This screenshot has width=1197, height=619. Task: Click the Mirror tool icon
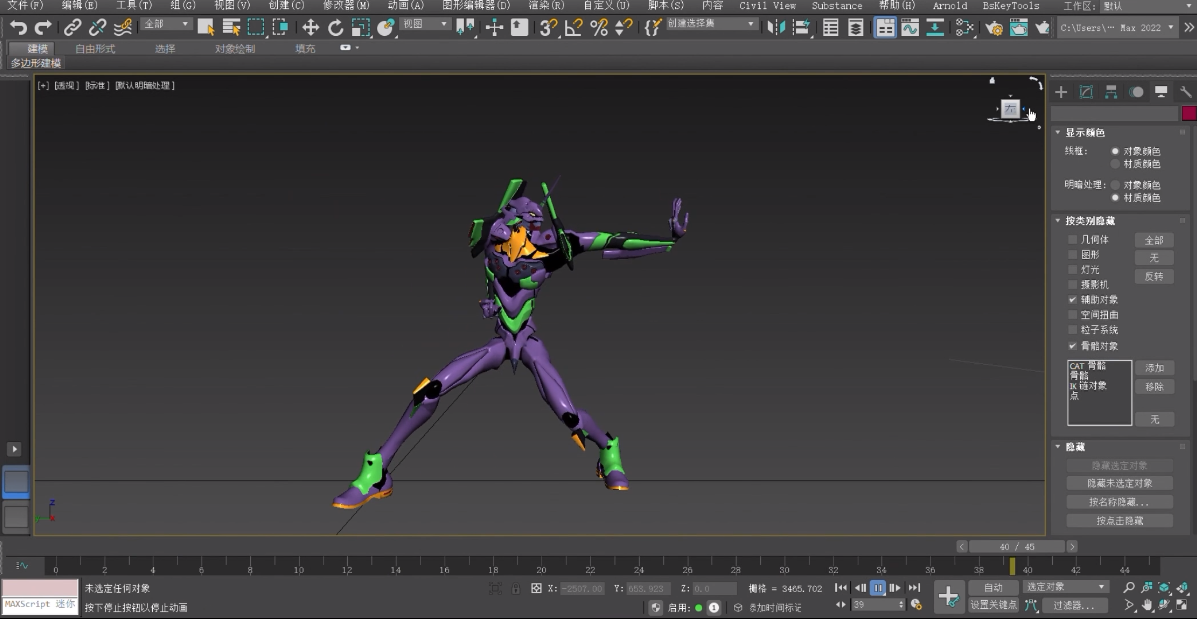point(776,28)
